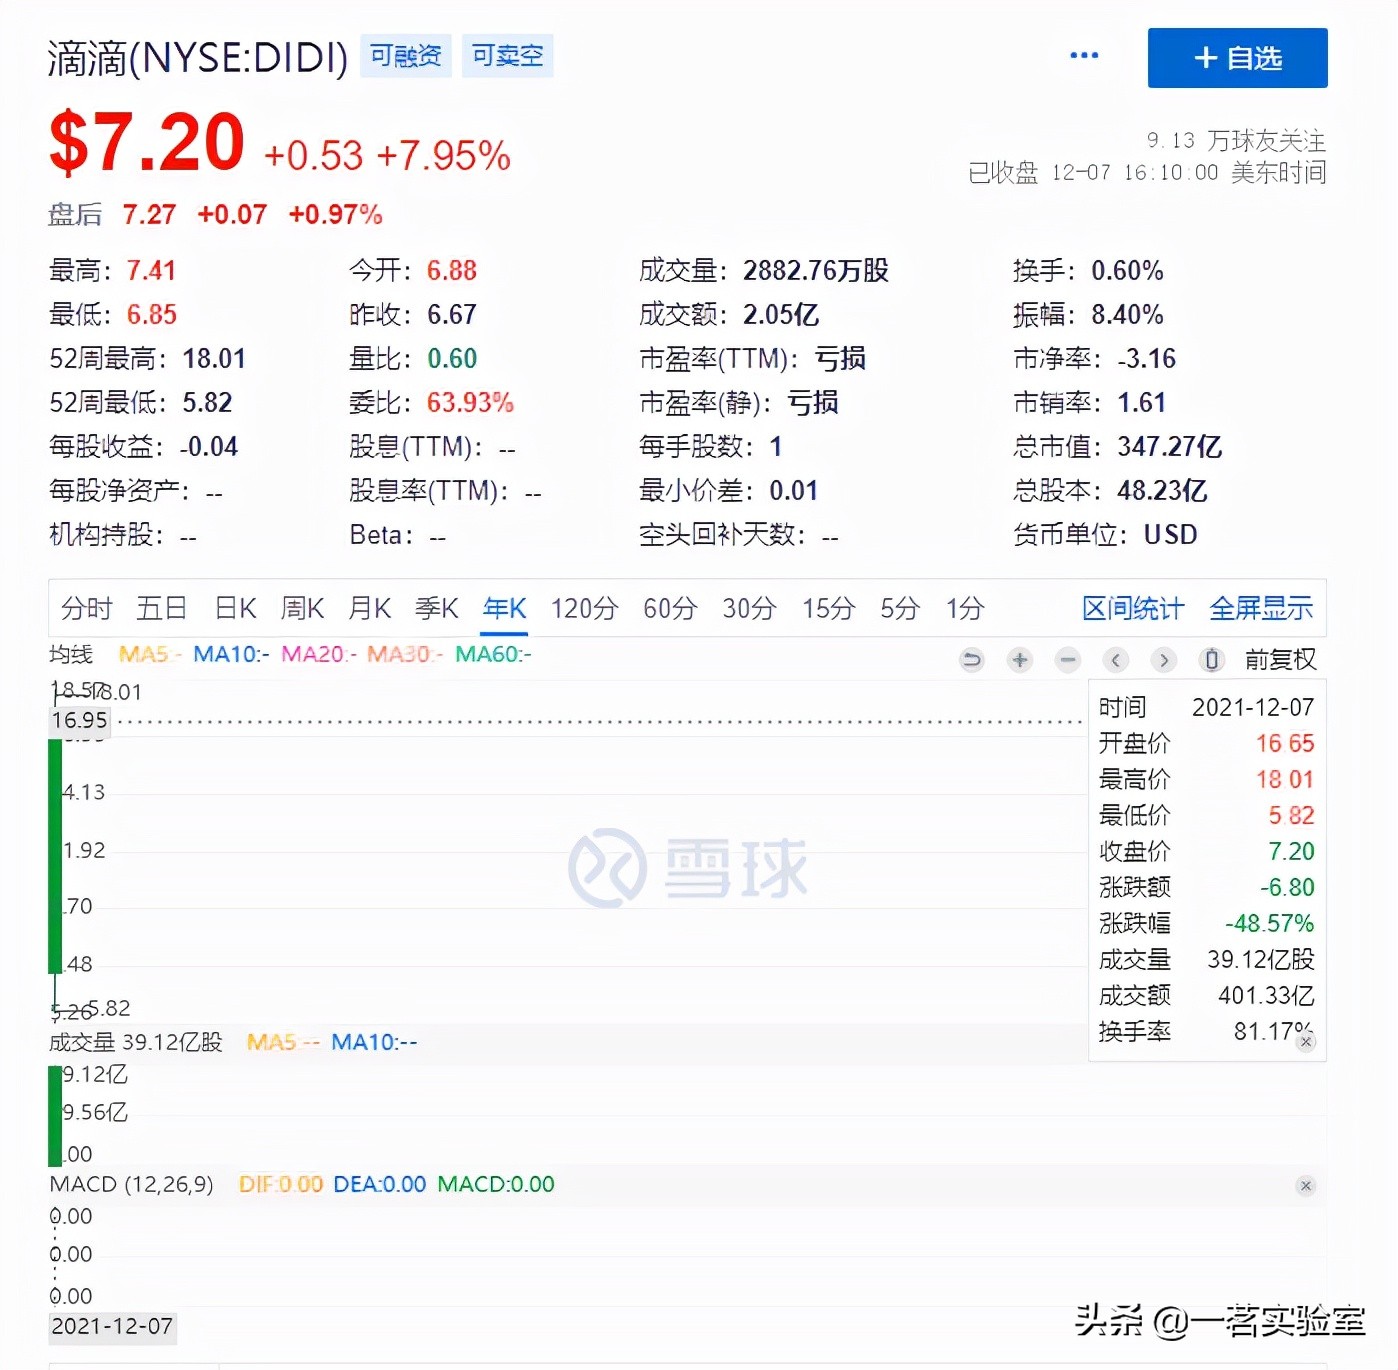Select the 5分 interval tab
Viewport: 1398px width, 1370px height.
pyautogui.click(x=898, y=608)
